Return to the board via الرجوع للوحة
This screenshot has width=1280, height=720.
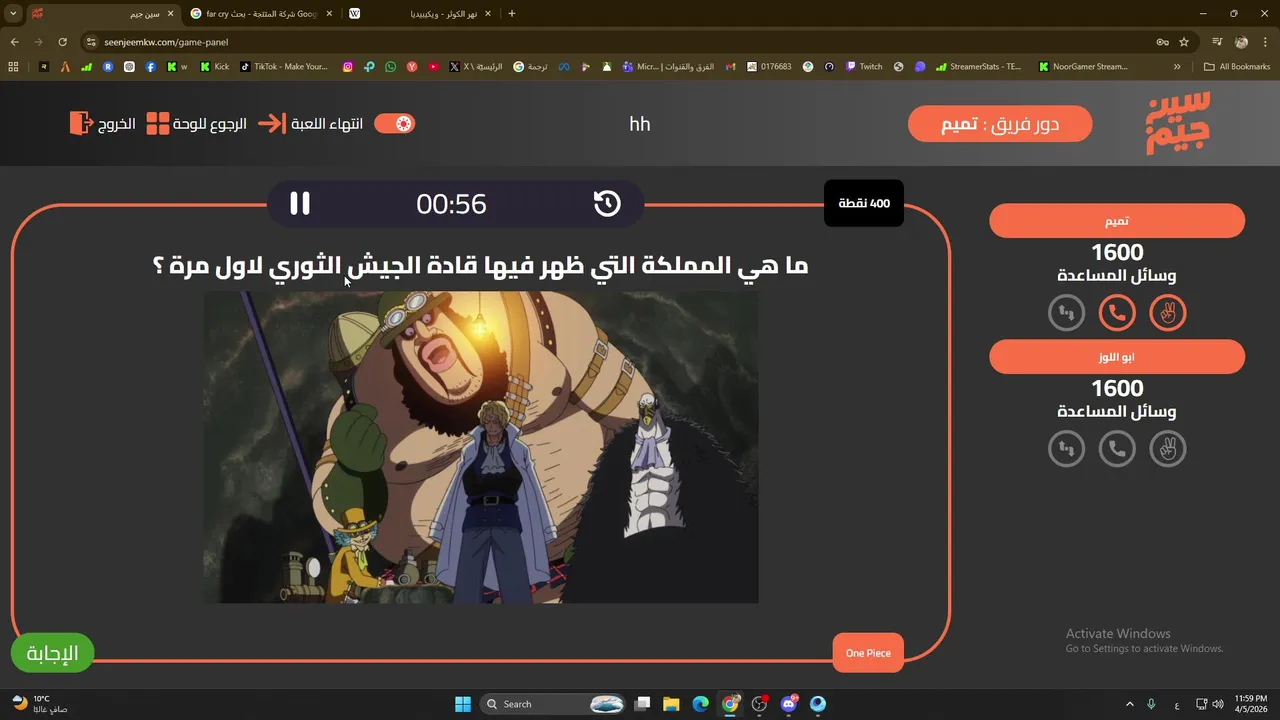[197, 124]
